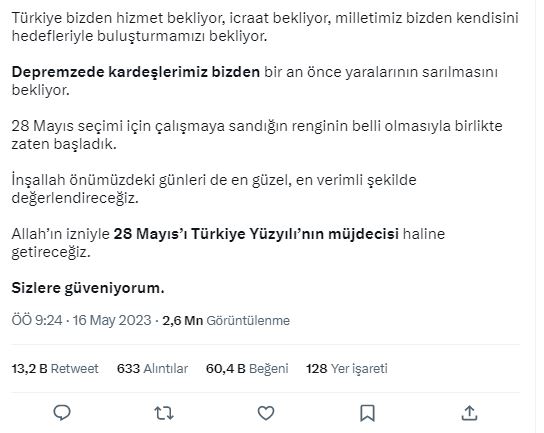
Task: Open the 128 Yer işareti count
Action: [347, 368]
